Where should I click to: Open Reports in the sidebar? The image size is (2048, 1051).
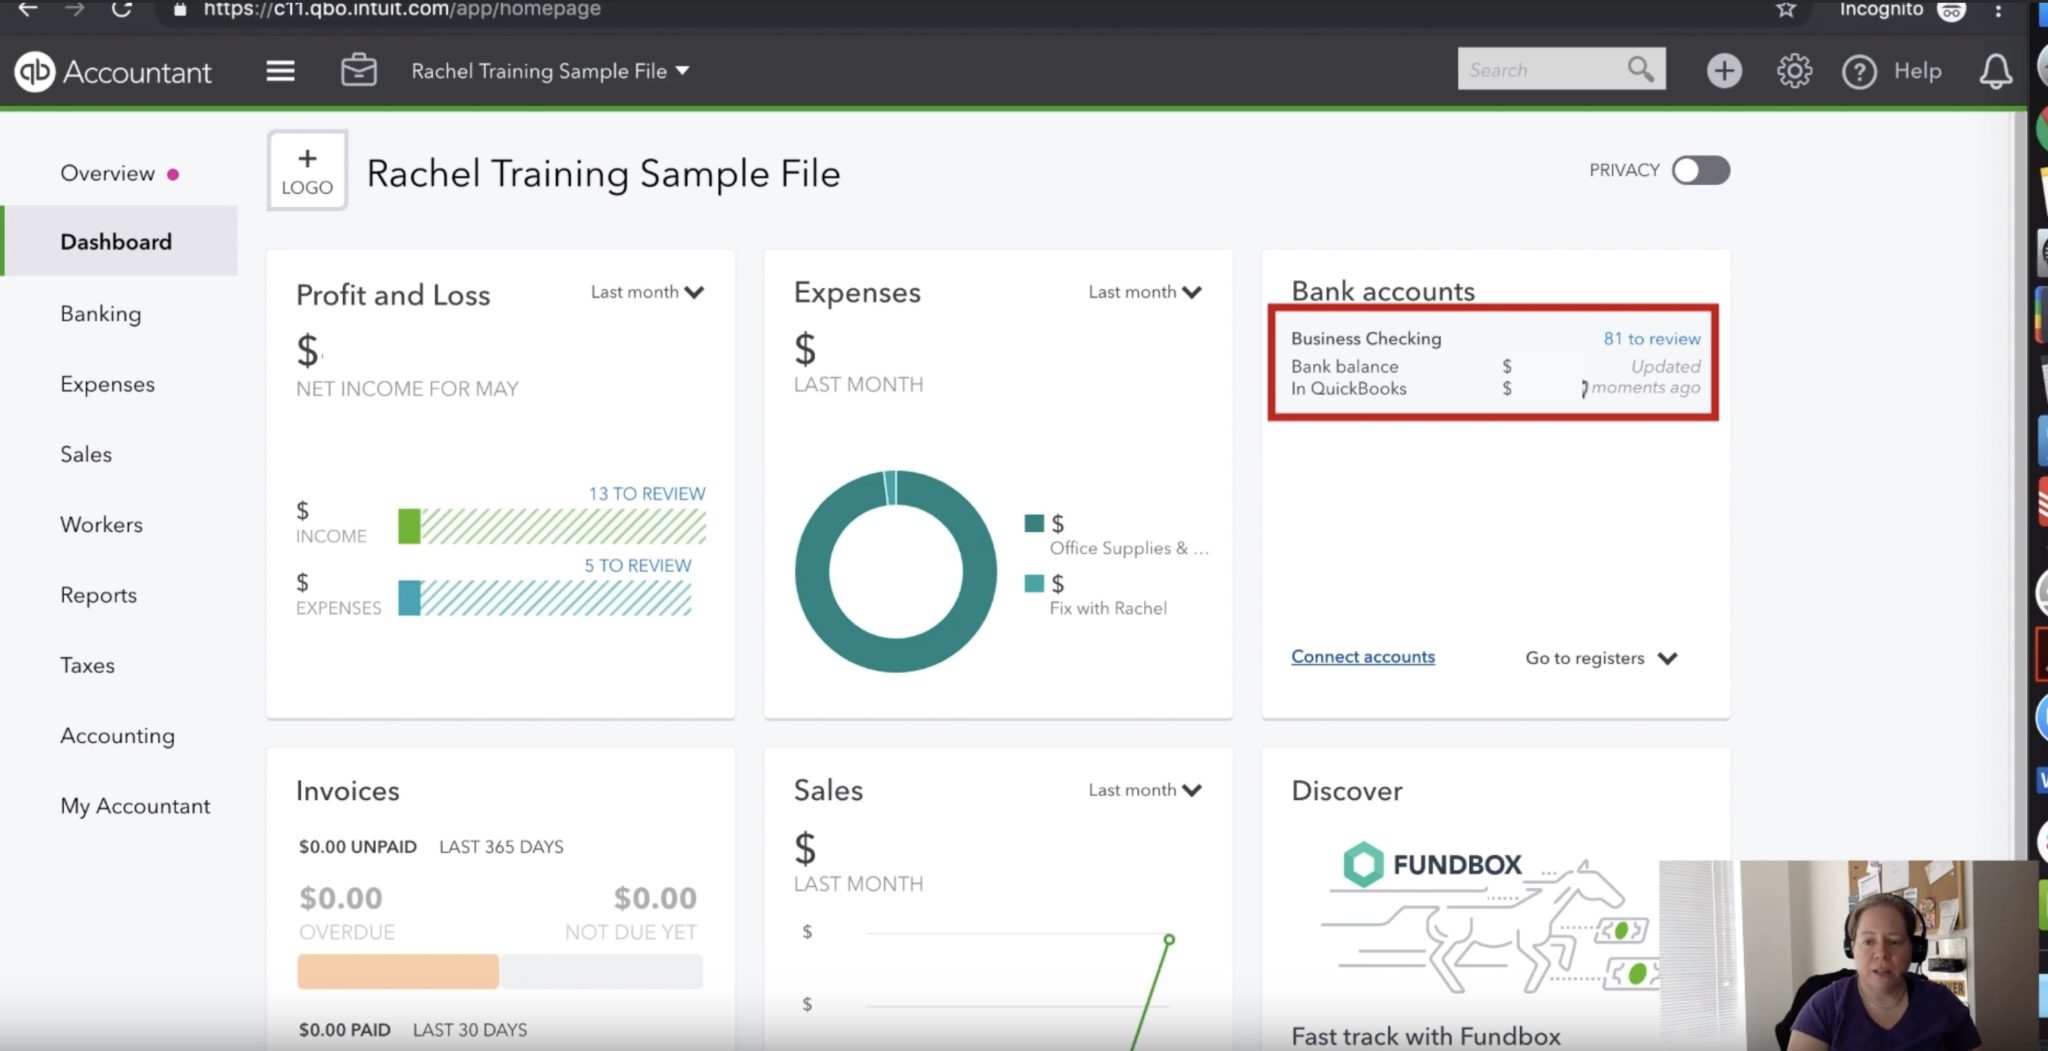point(98,595)
